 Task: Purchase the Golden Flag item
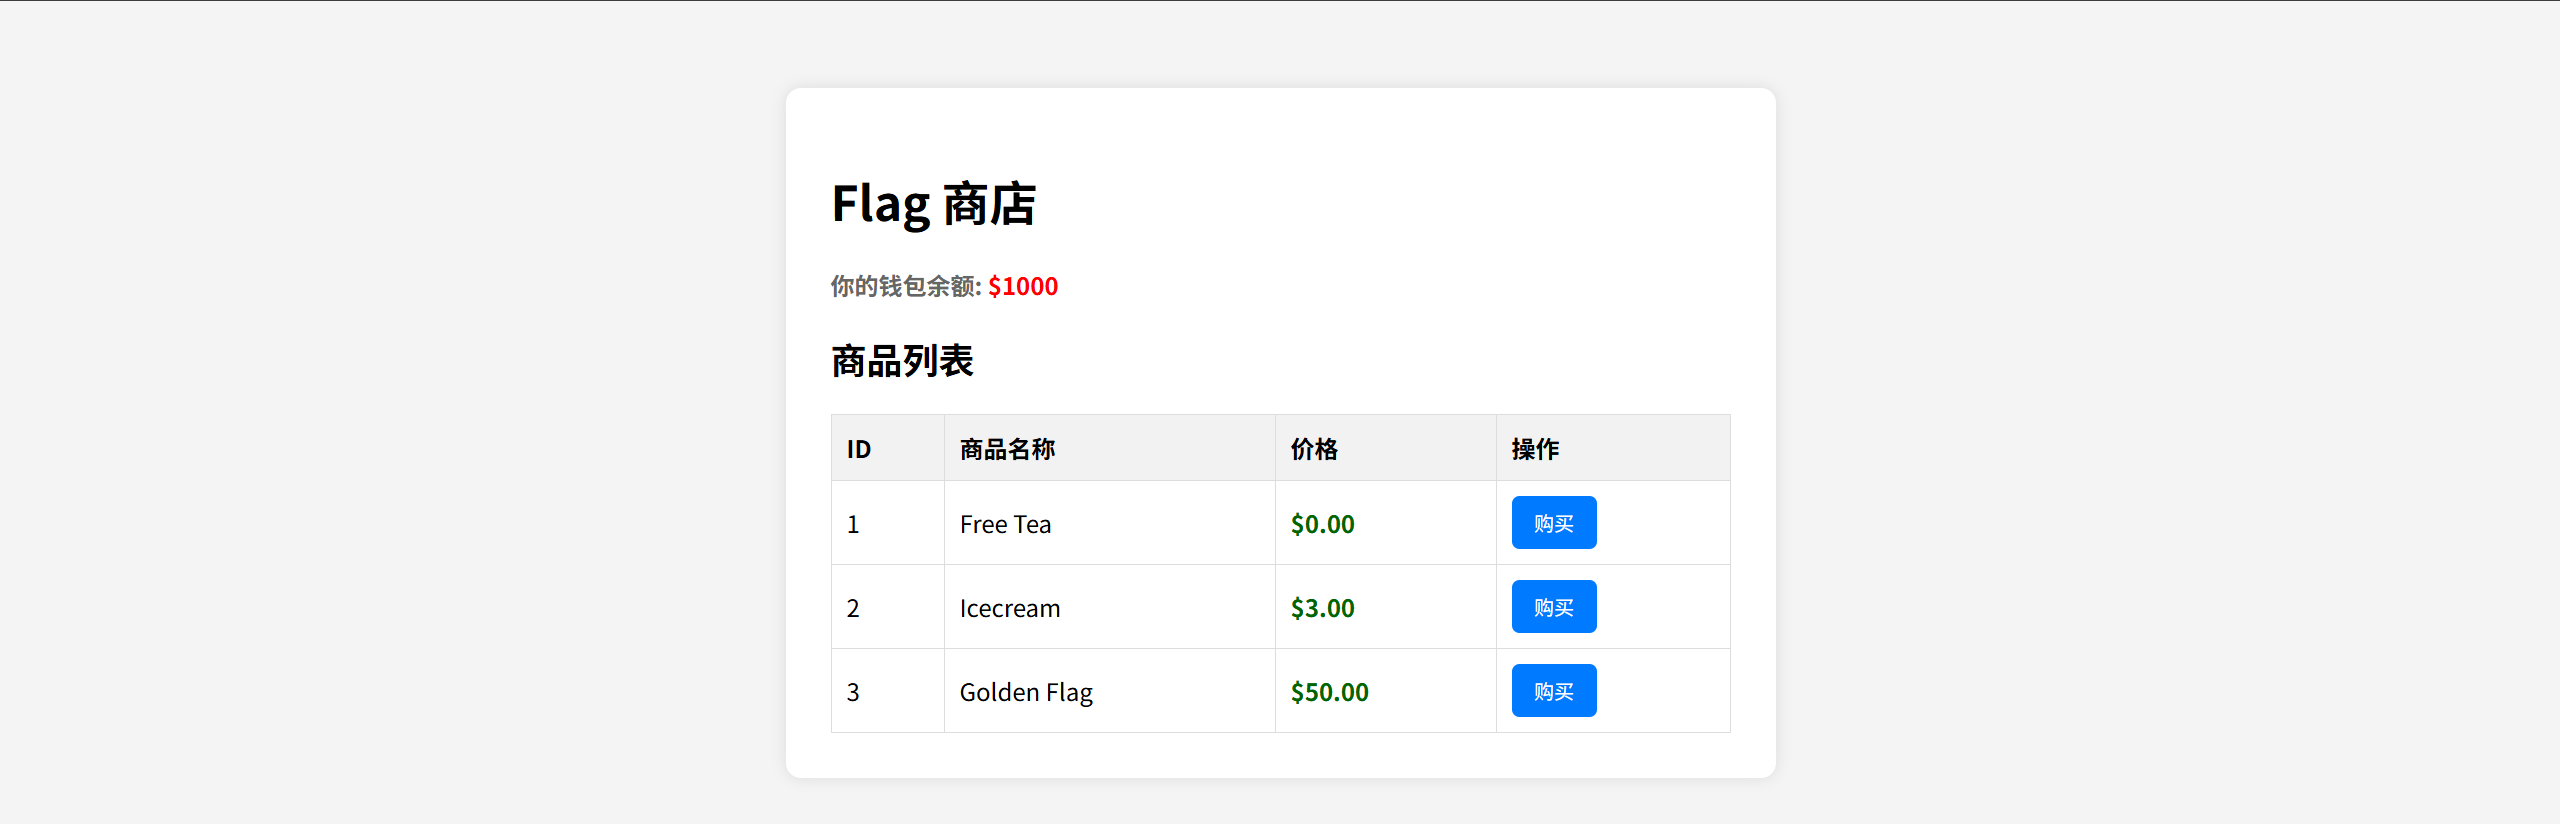click(1554, 691)
